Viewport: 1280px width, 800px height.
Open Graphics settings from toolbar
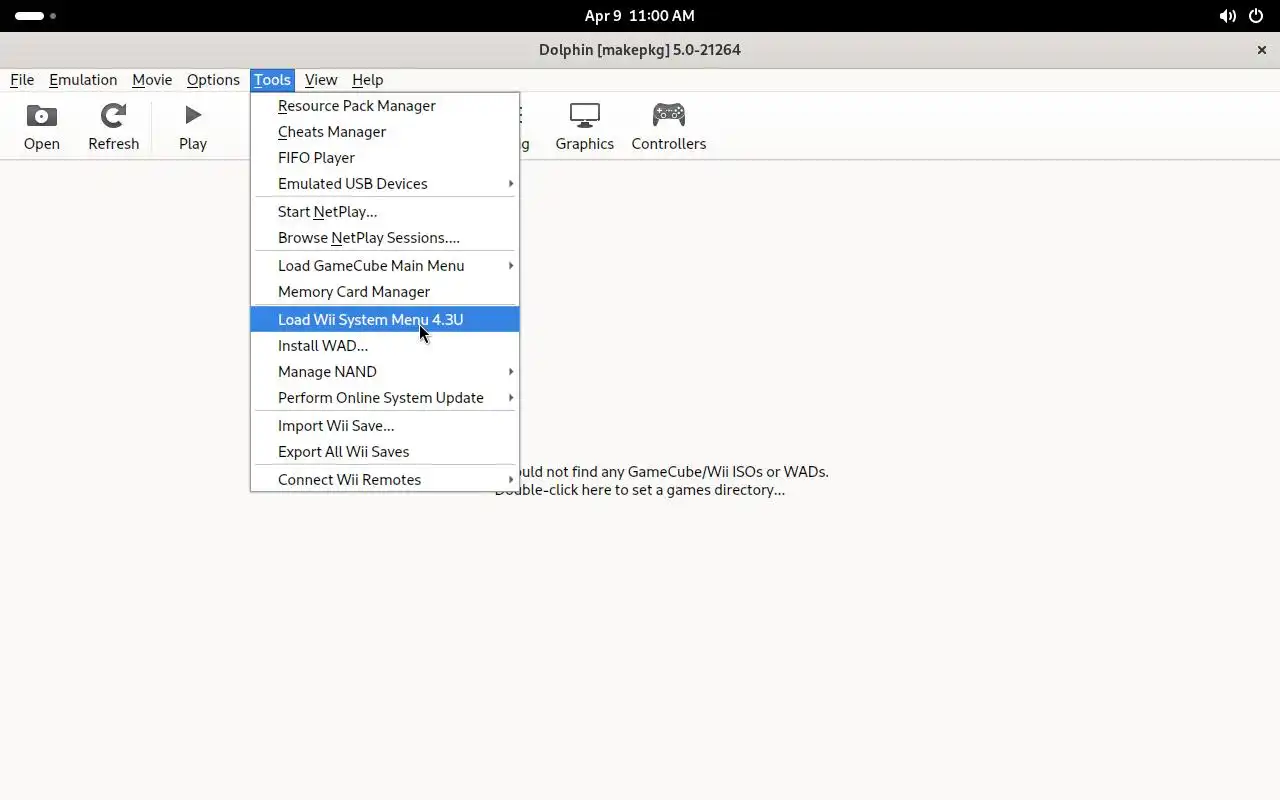tap(585, 127)
